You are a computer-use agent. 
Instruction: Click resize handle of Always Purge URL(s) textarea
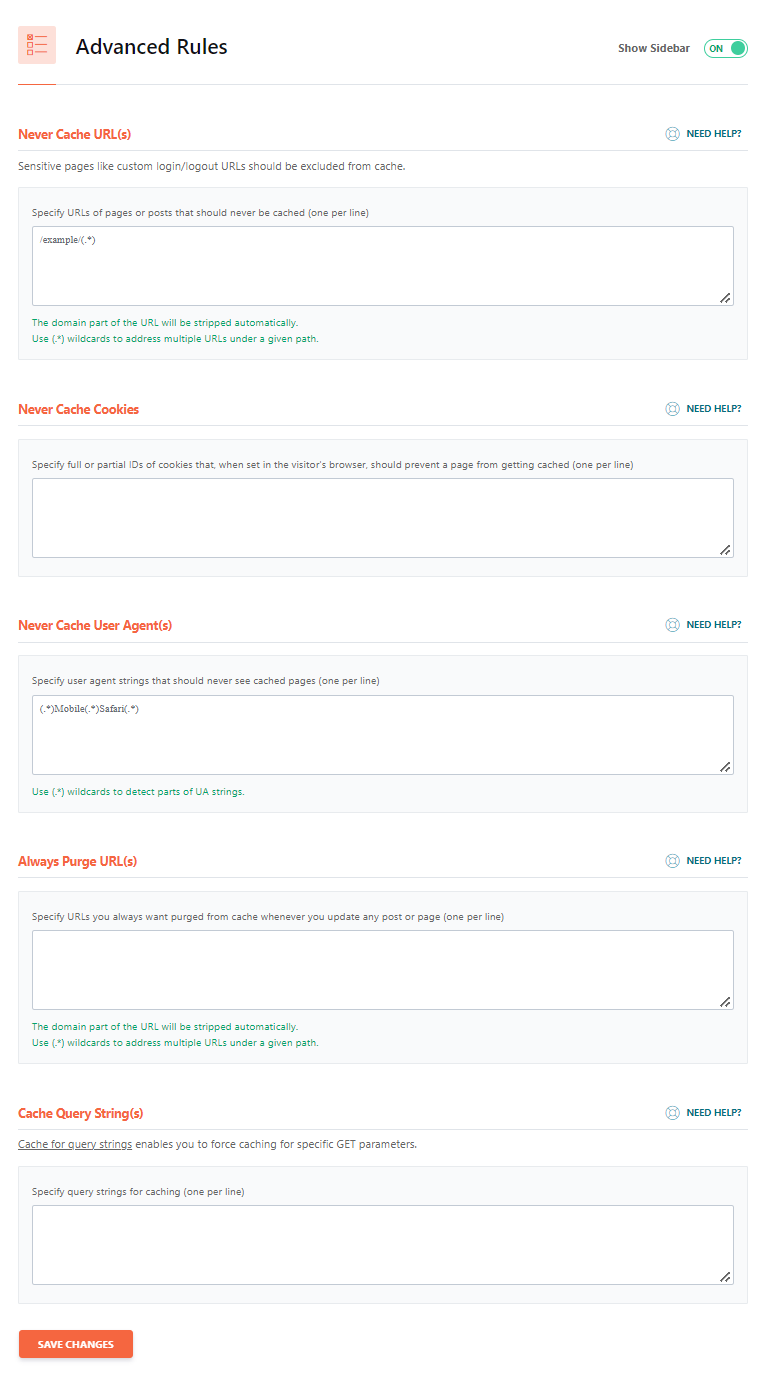[x=726, y=1002]
